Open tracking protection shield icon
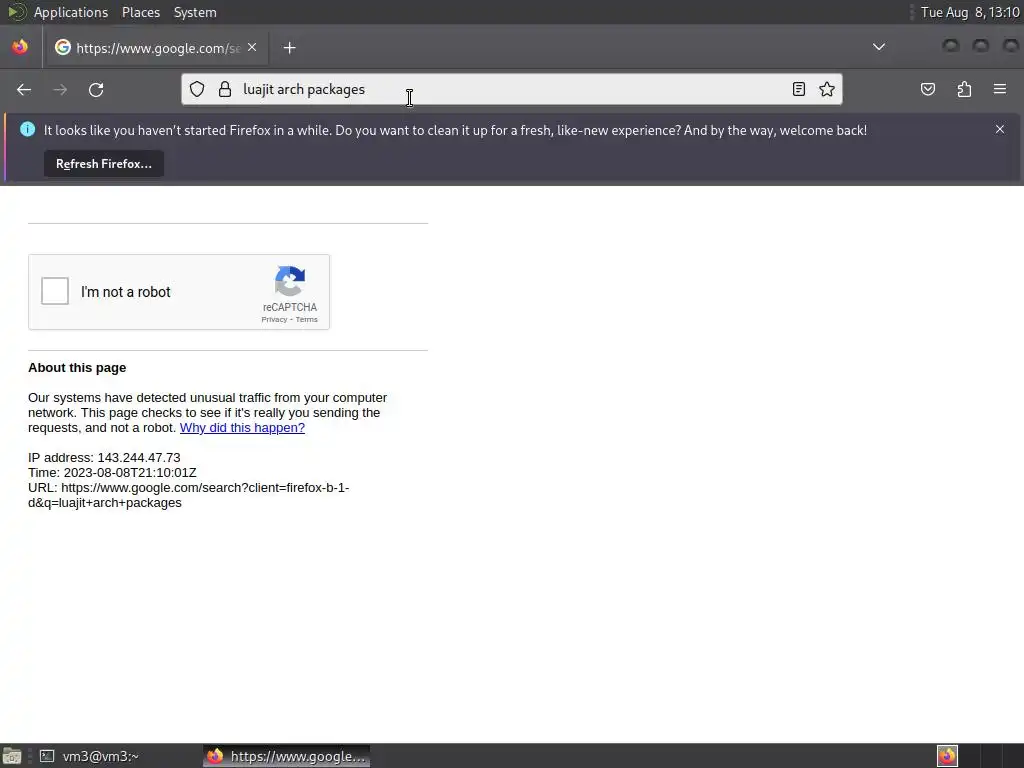Screen dimensions: 1024x768 pyautogui.click(x=197, y=89)
